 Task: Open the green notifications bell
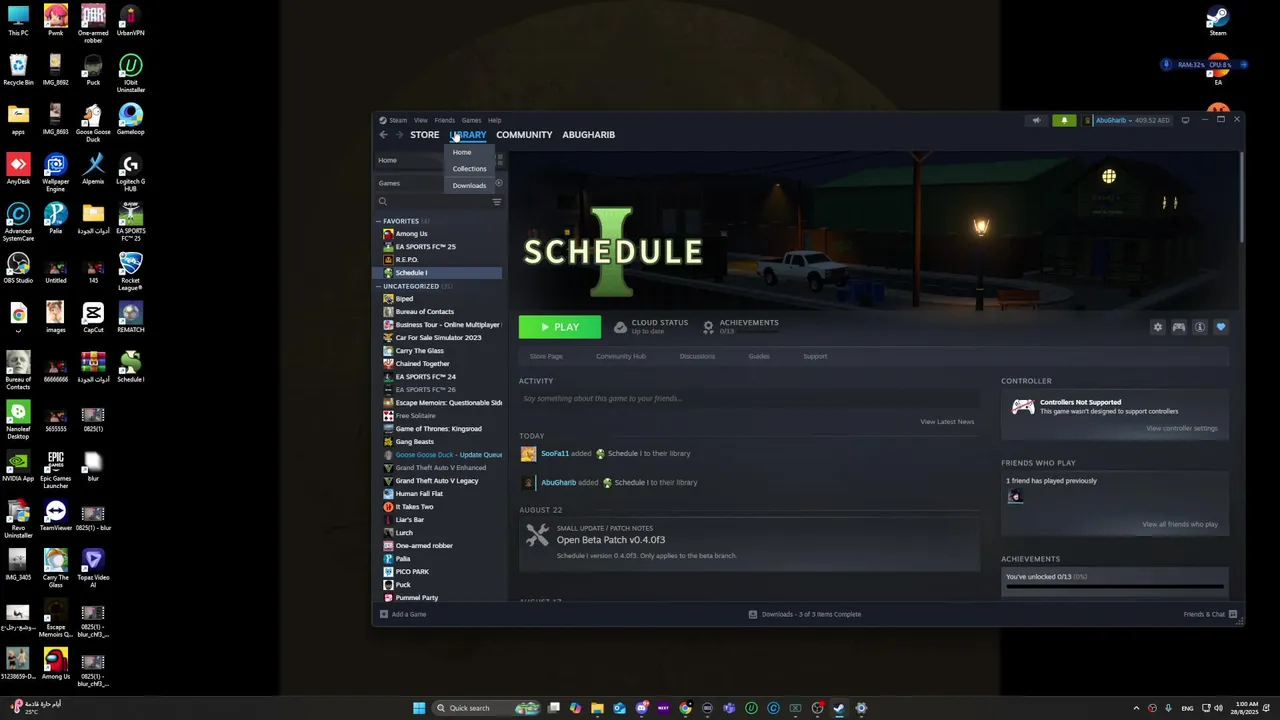click(x=1064, y=120)
